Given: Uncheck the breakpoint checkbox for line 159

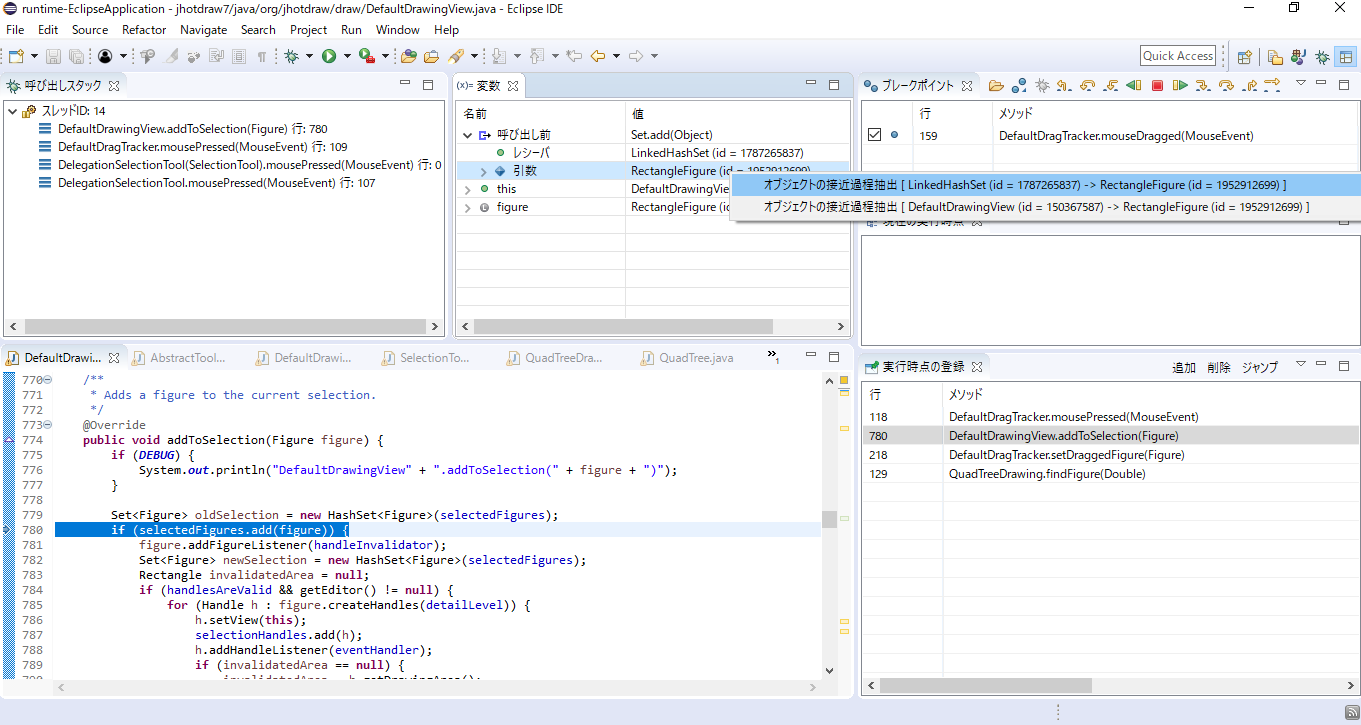Looking at the screenshot, I should coord(874,135).
